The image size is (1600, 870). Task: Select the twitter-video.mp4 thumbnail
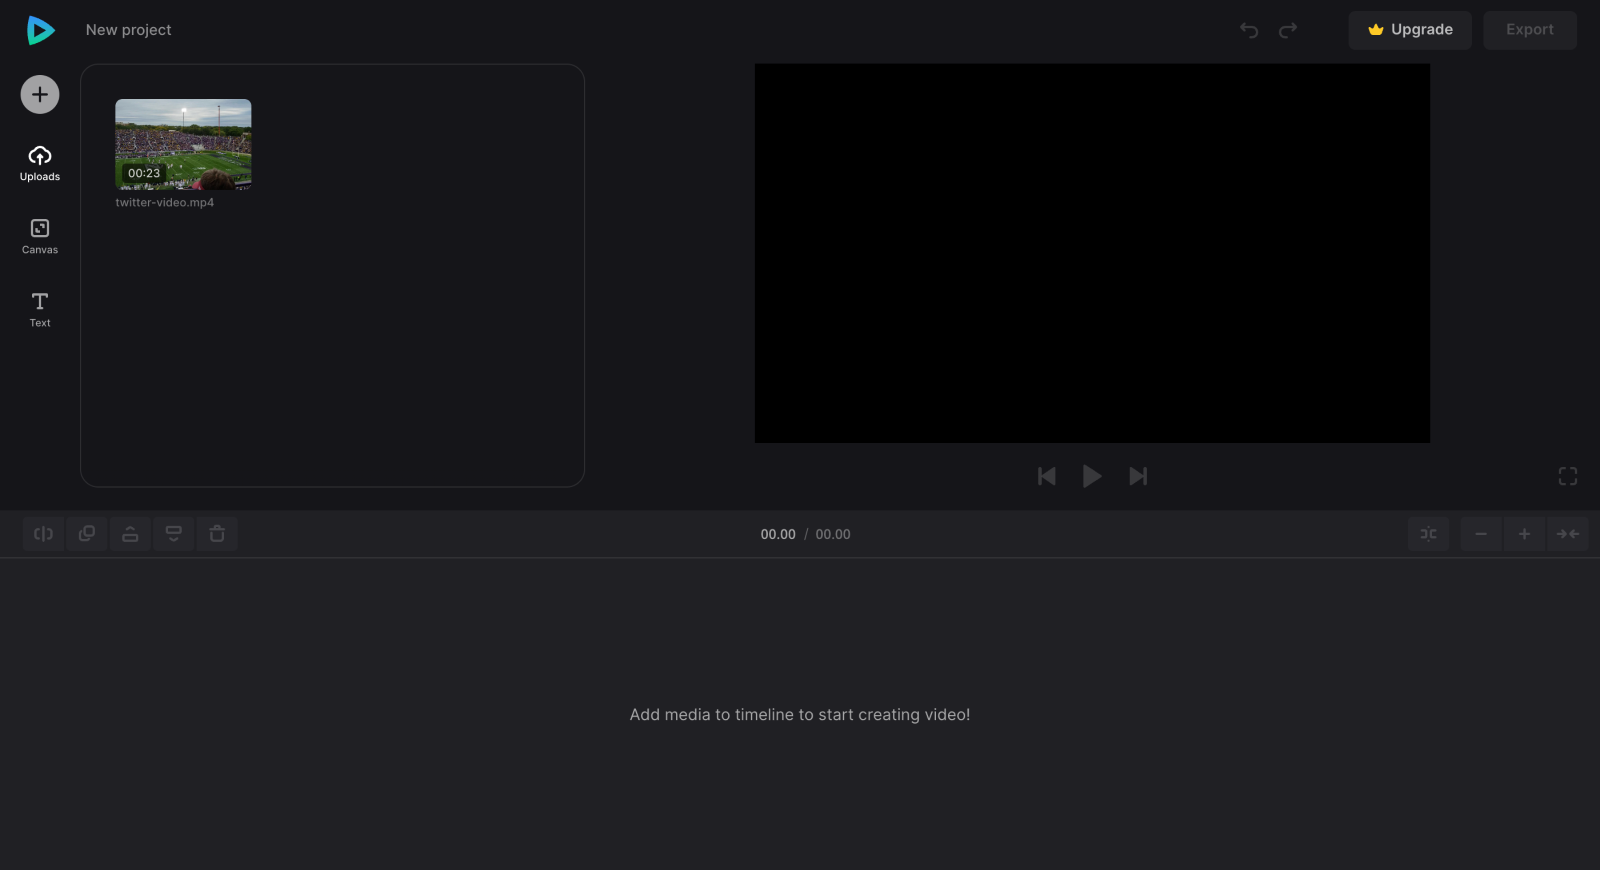pos(183,144)
